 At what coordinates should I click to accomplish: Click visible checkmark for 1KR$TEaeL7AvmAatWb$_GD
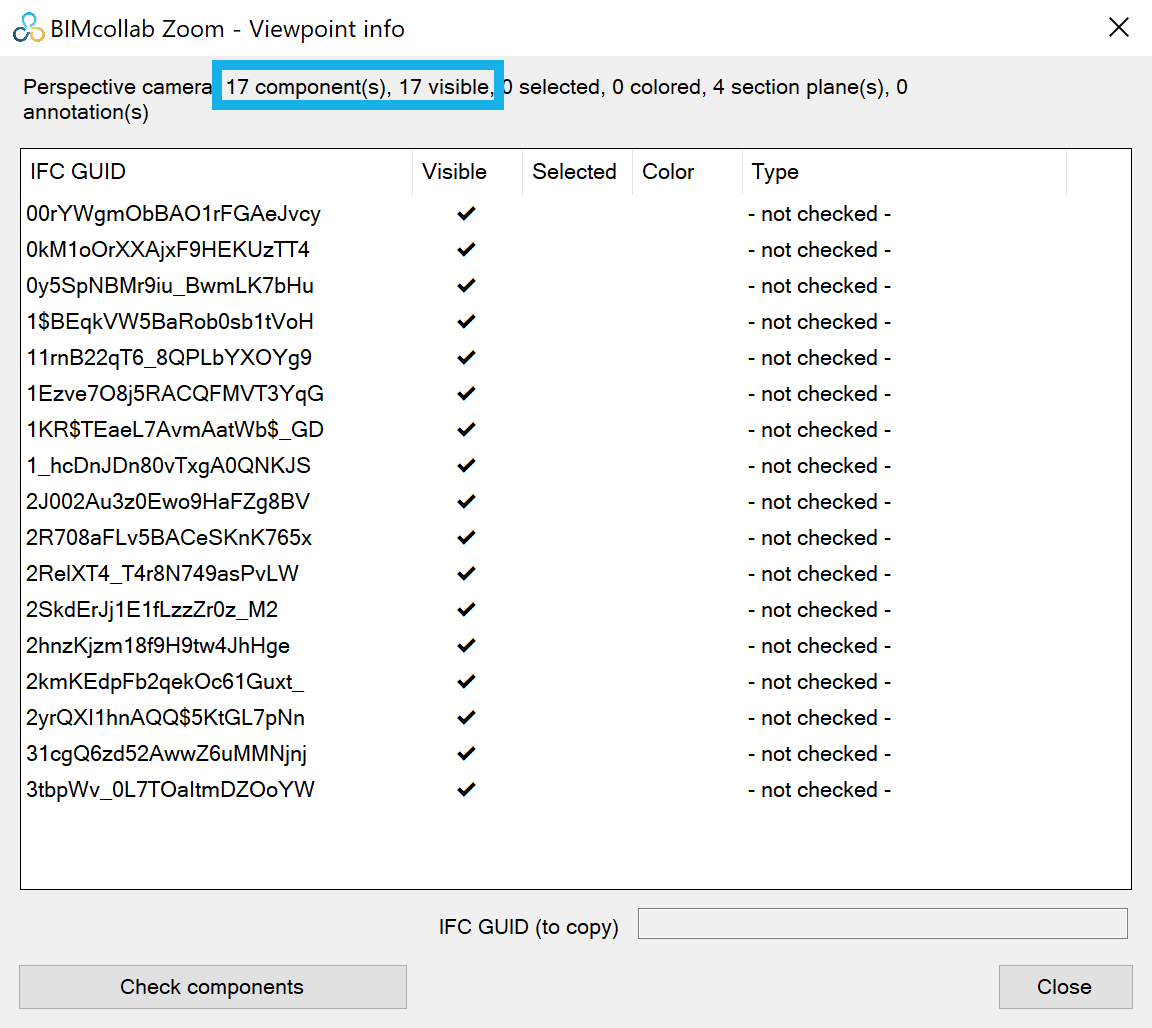click(467, 430)
